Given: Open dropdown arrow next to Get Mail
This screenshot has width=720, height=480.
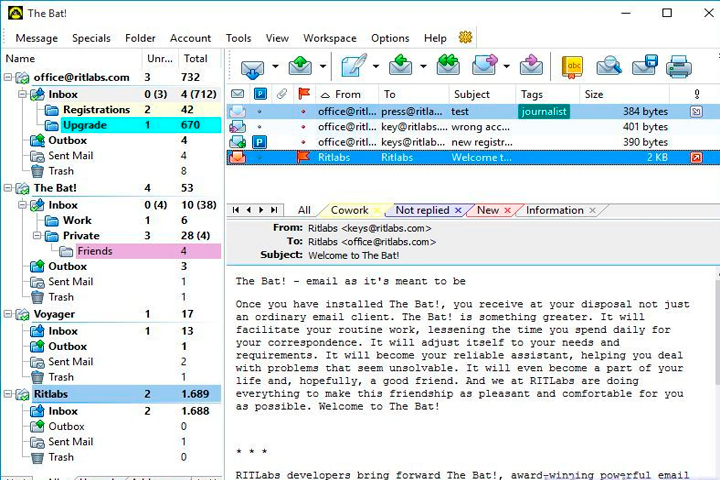Looking at the screenshot, I should pyautogui.click(x=275, y=67).
